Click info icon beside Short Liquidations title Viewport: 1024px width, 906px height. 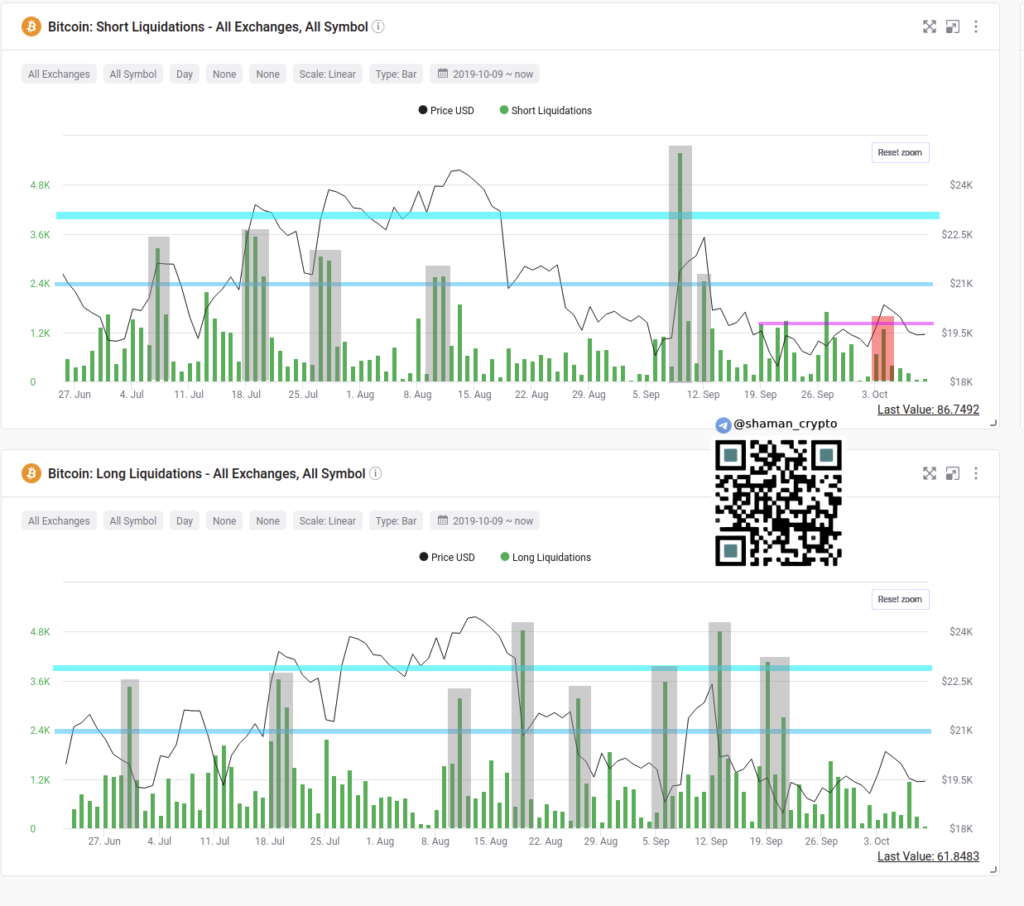click(x=378, y=27)
